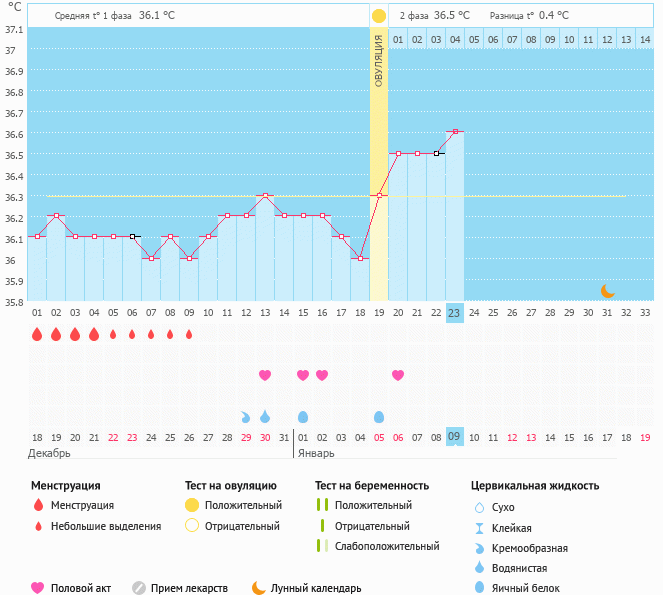
Task: Click the moon icon on cycle day 31
Action: point(607,291)
